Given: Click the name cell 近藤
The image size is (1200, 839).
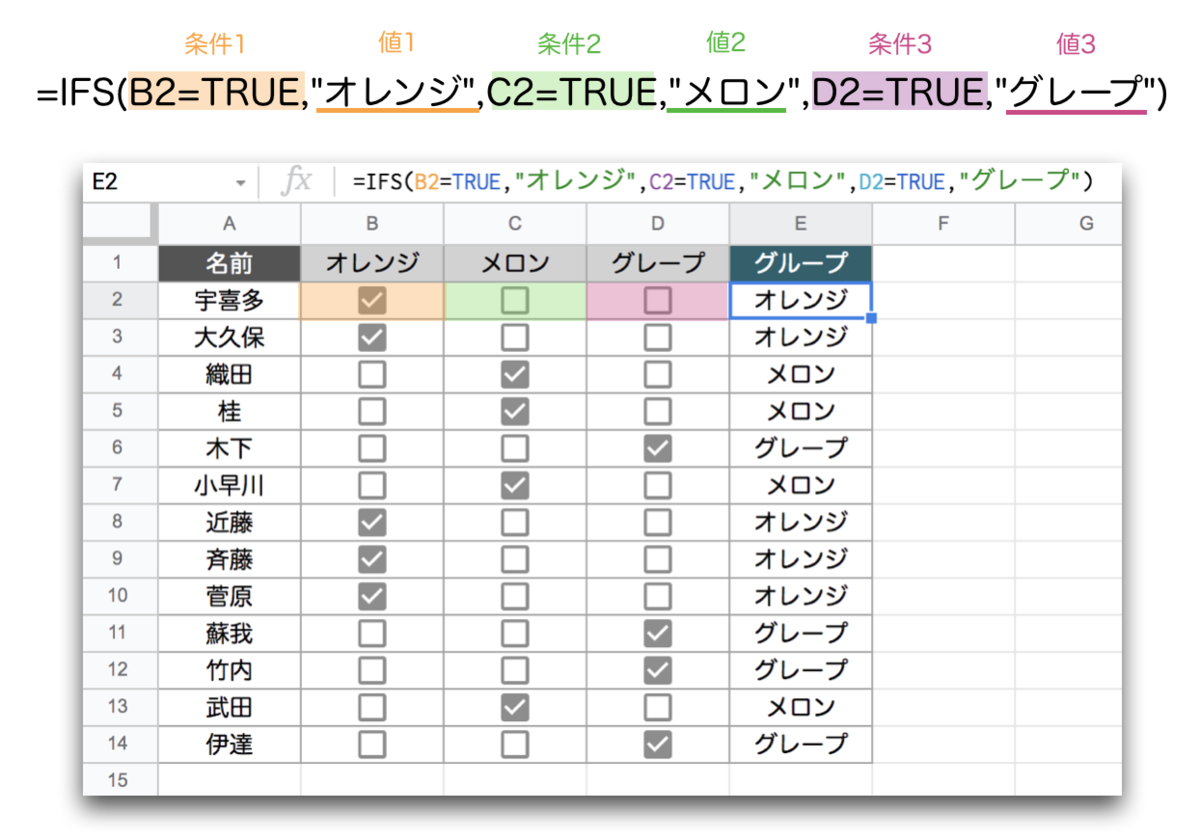Looking at the screenshot, I should coord(229,522).
